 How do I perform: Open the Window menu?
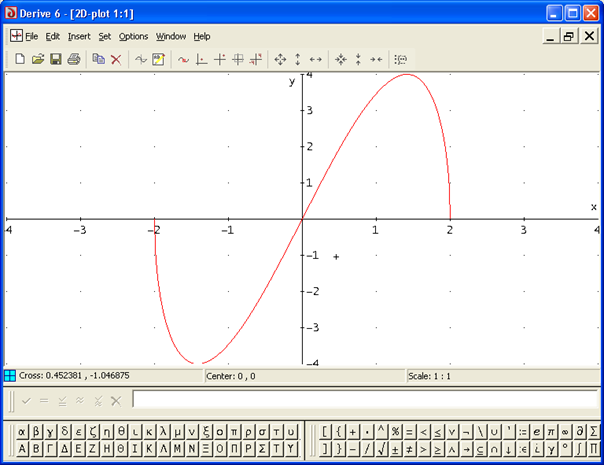coord(170,36)
